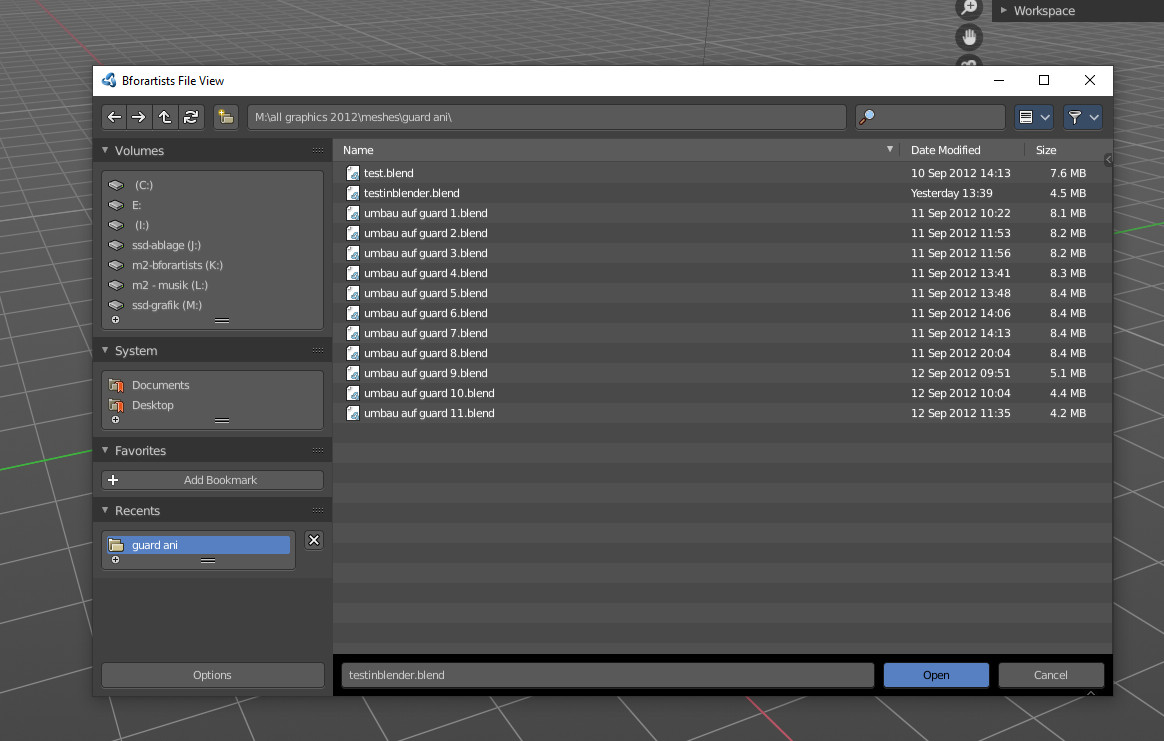
Task: Click Volumes panel drag grip
Action: 318,150
